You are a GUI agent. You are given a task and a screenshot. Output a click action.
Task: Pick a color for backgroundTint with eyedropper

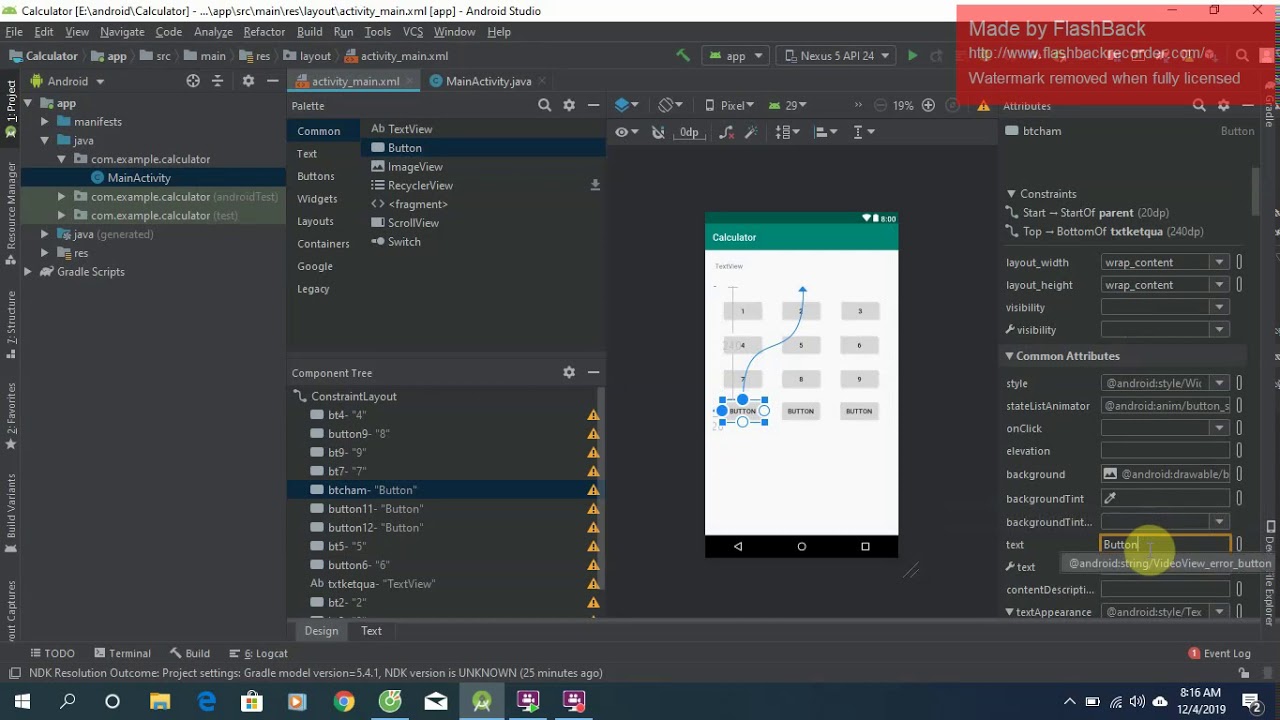1110,498
